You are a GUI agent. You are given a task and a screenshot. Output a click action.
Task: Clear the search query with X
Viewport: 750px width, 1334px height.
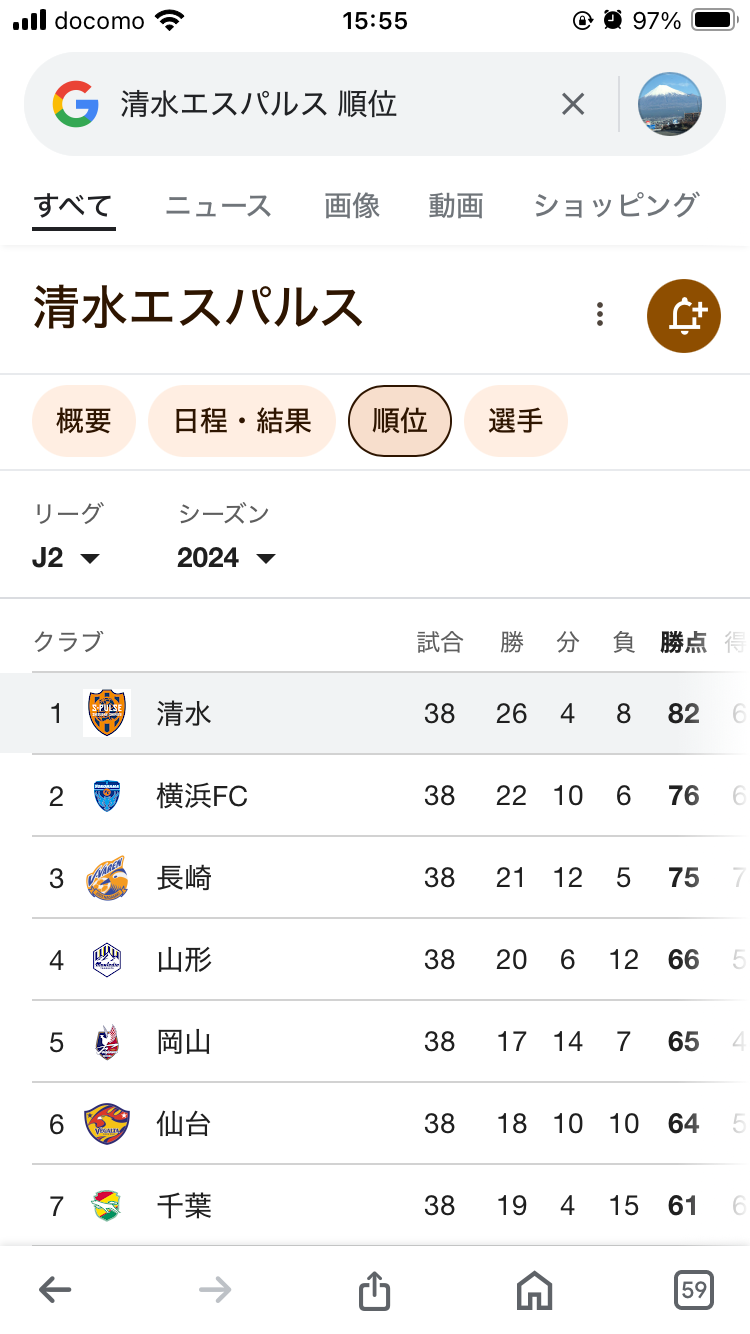[x=573, y=104]
